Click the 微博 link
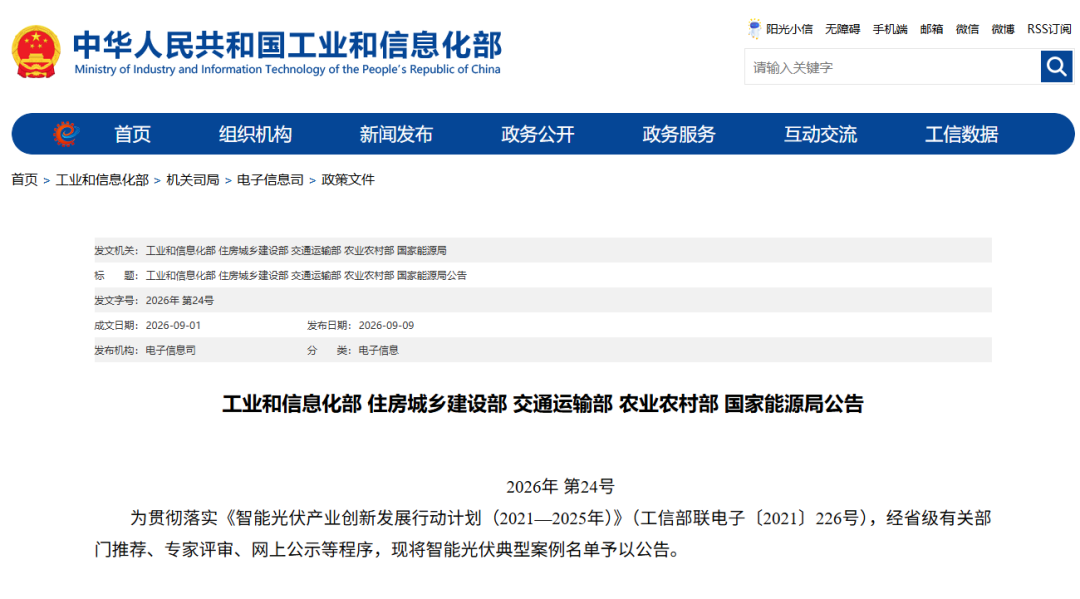The height and width of the screenshot is (599, 1080). (1003, 29)
